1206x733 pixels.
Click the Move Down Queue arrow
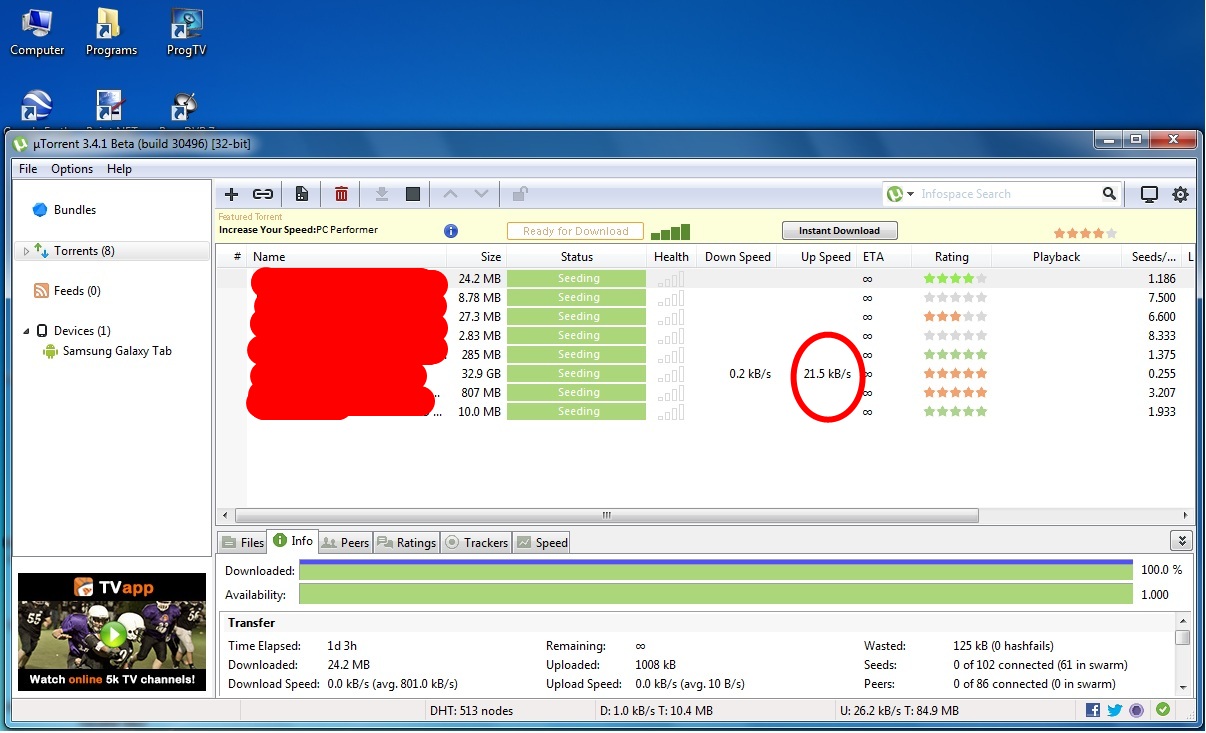pyautogui.click(x=481, y=194)
